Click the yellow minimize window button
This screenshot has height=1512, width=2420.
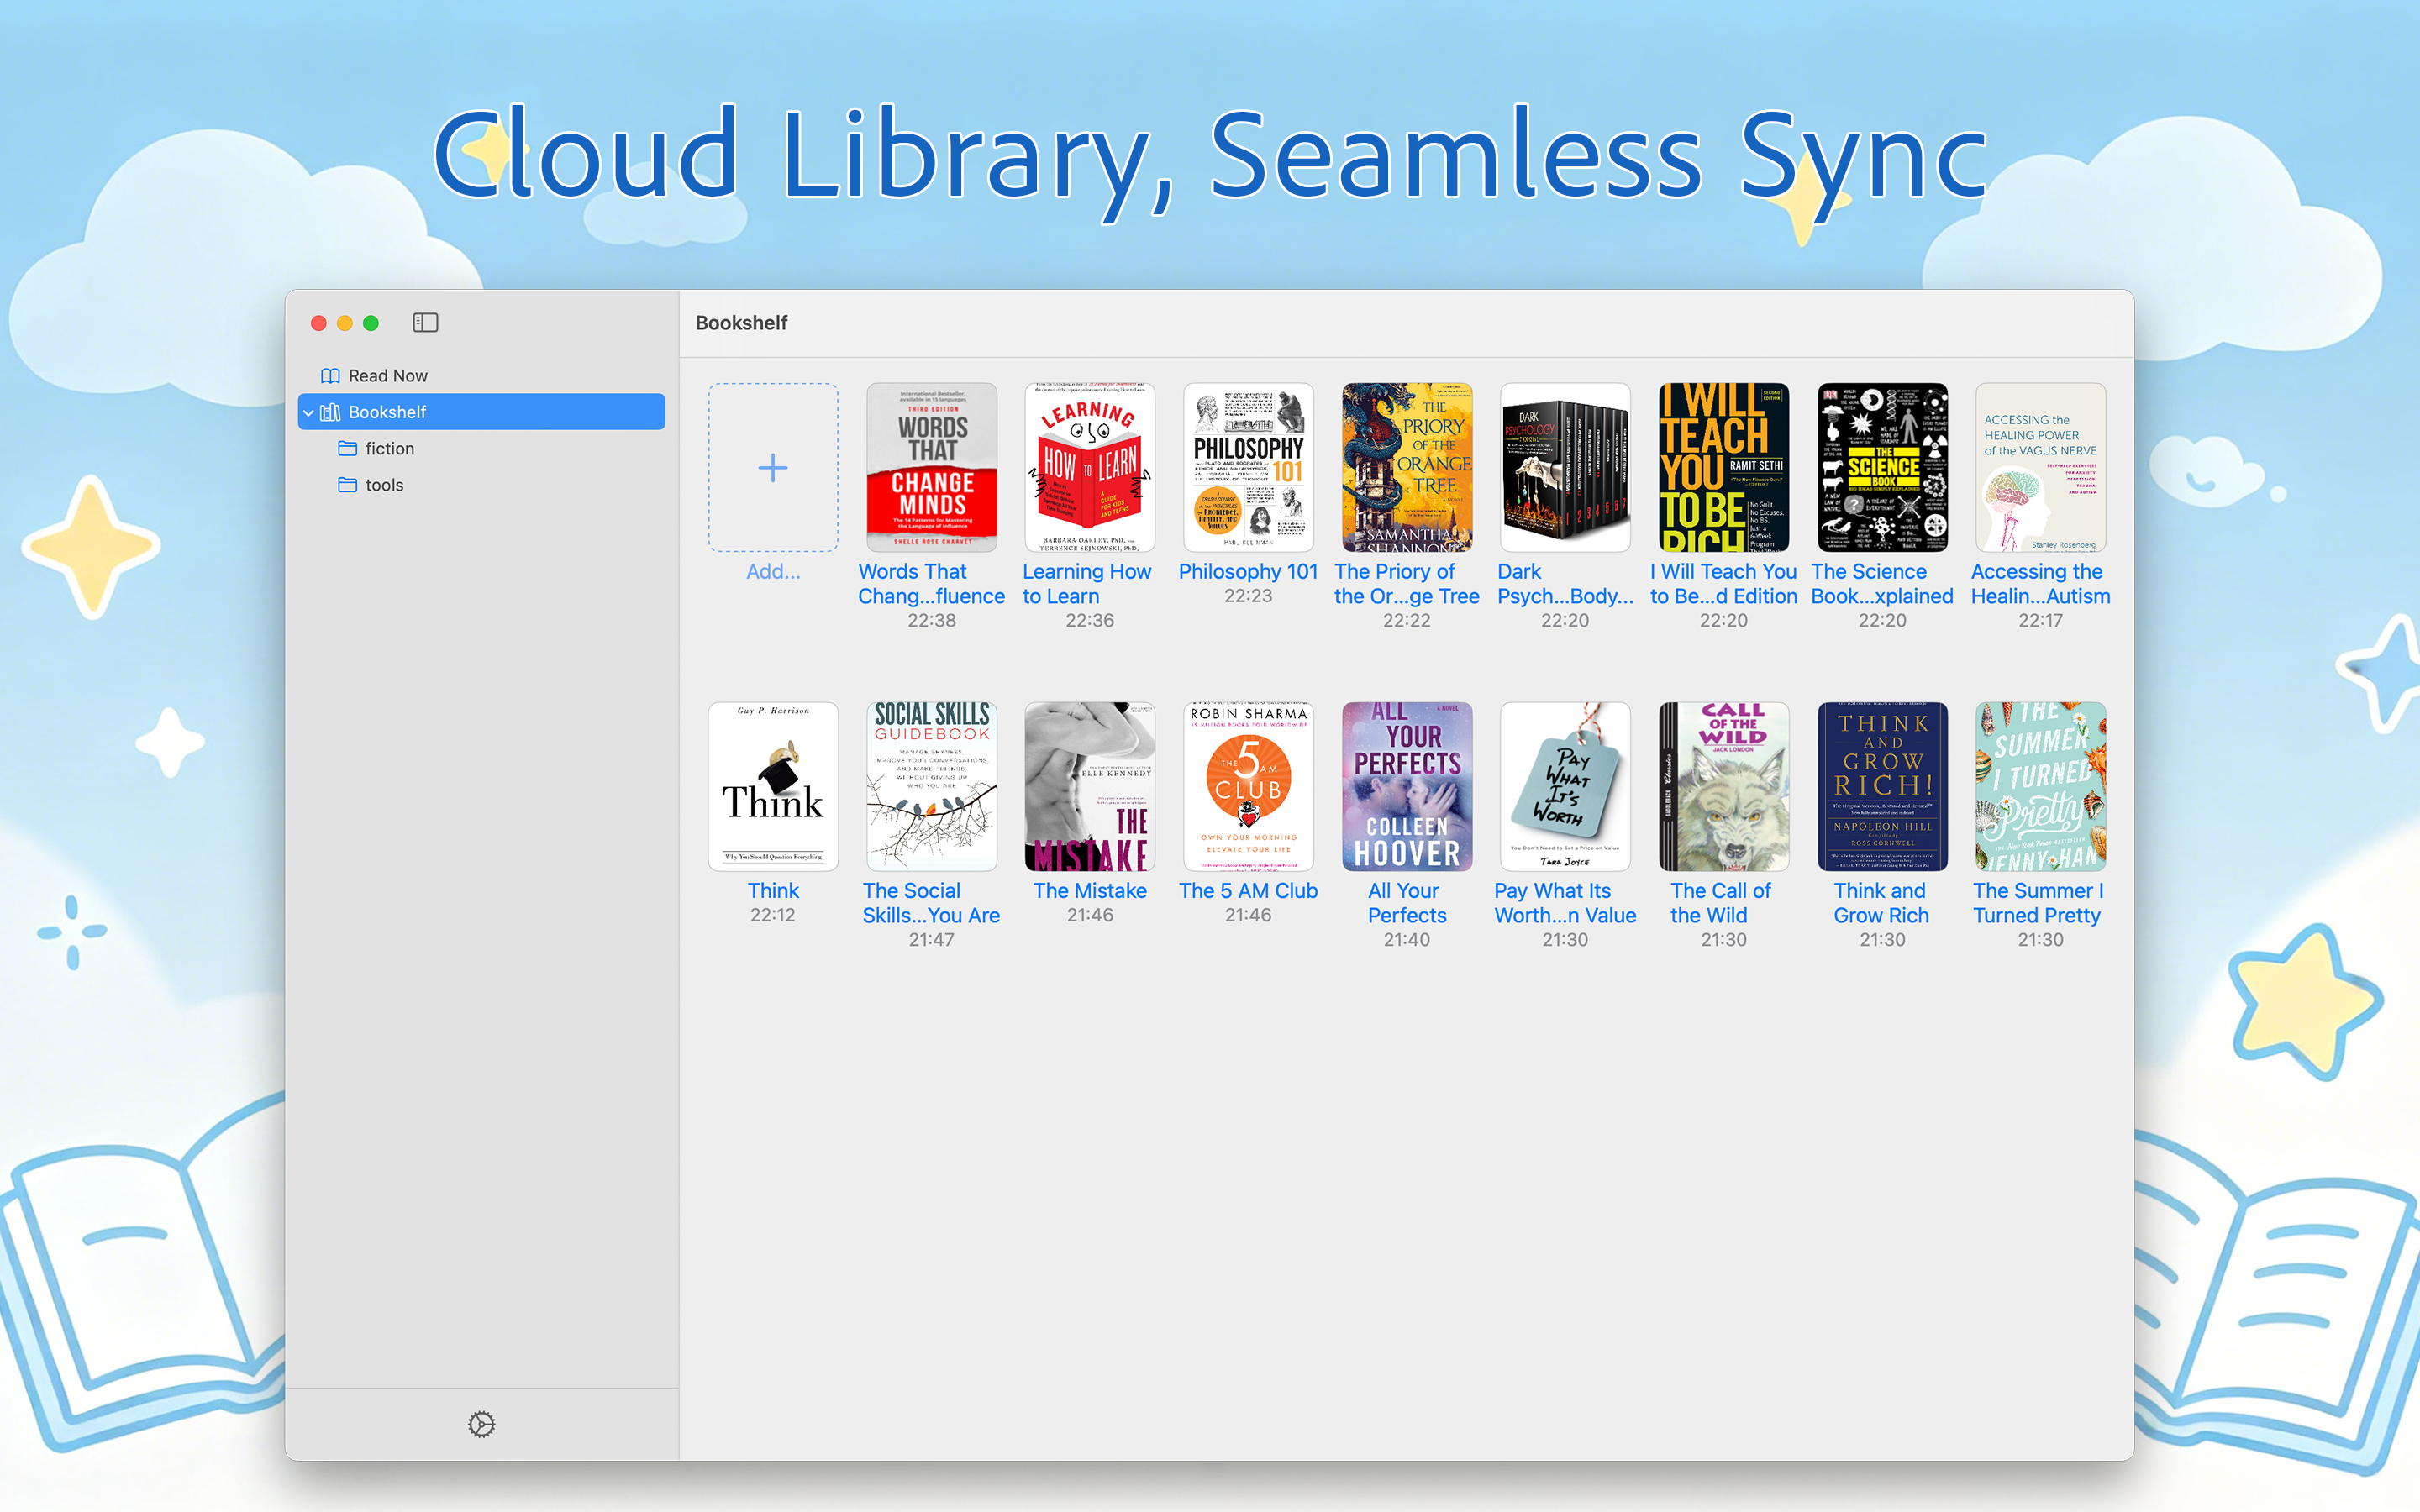coord(345,322)
